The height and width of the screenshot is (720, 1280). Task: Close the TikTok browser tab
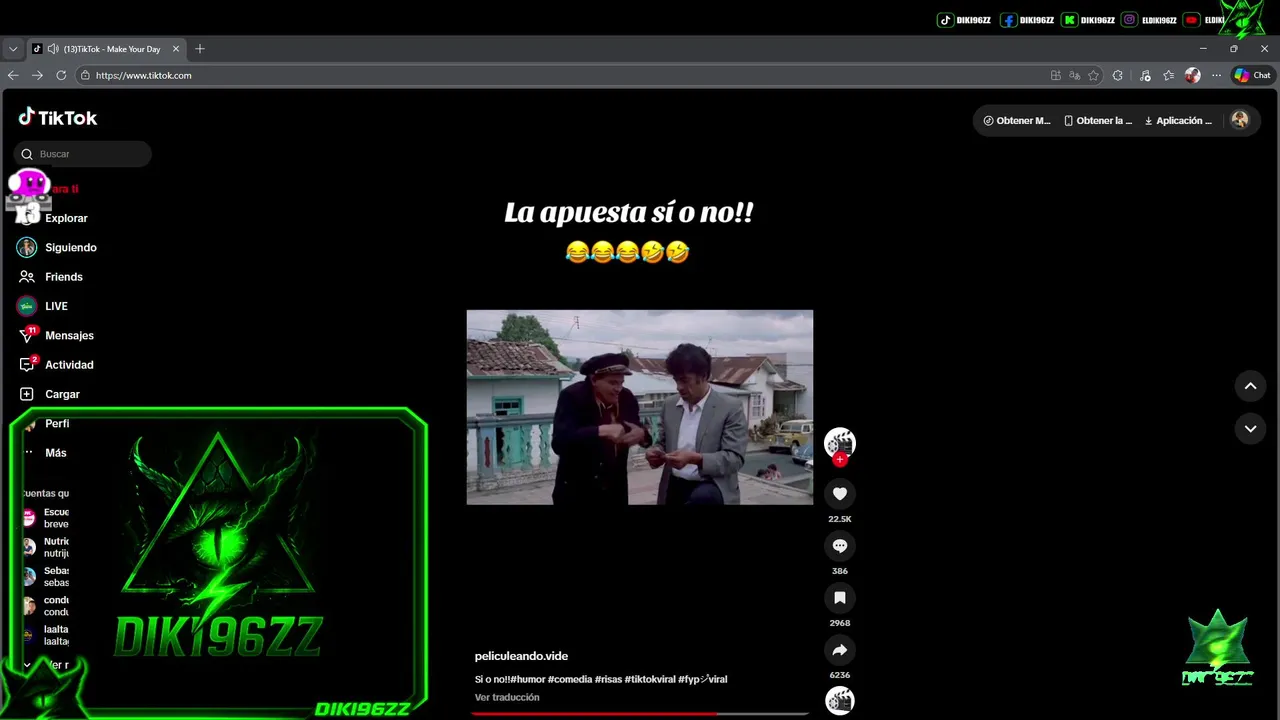[176, 49]
